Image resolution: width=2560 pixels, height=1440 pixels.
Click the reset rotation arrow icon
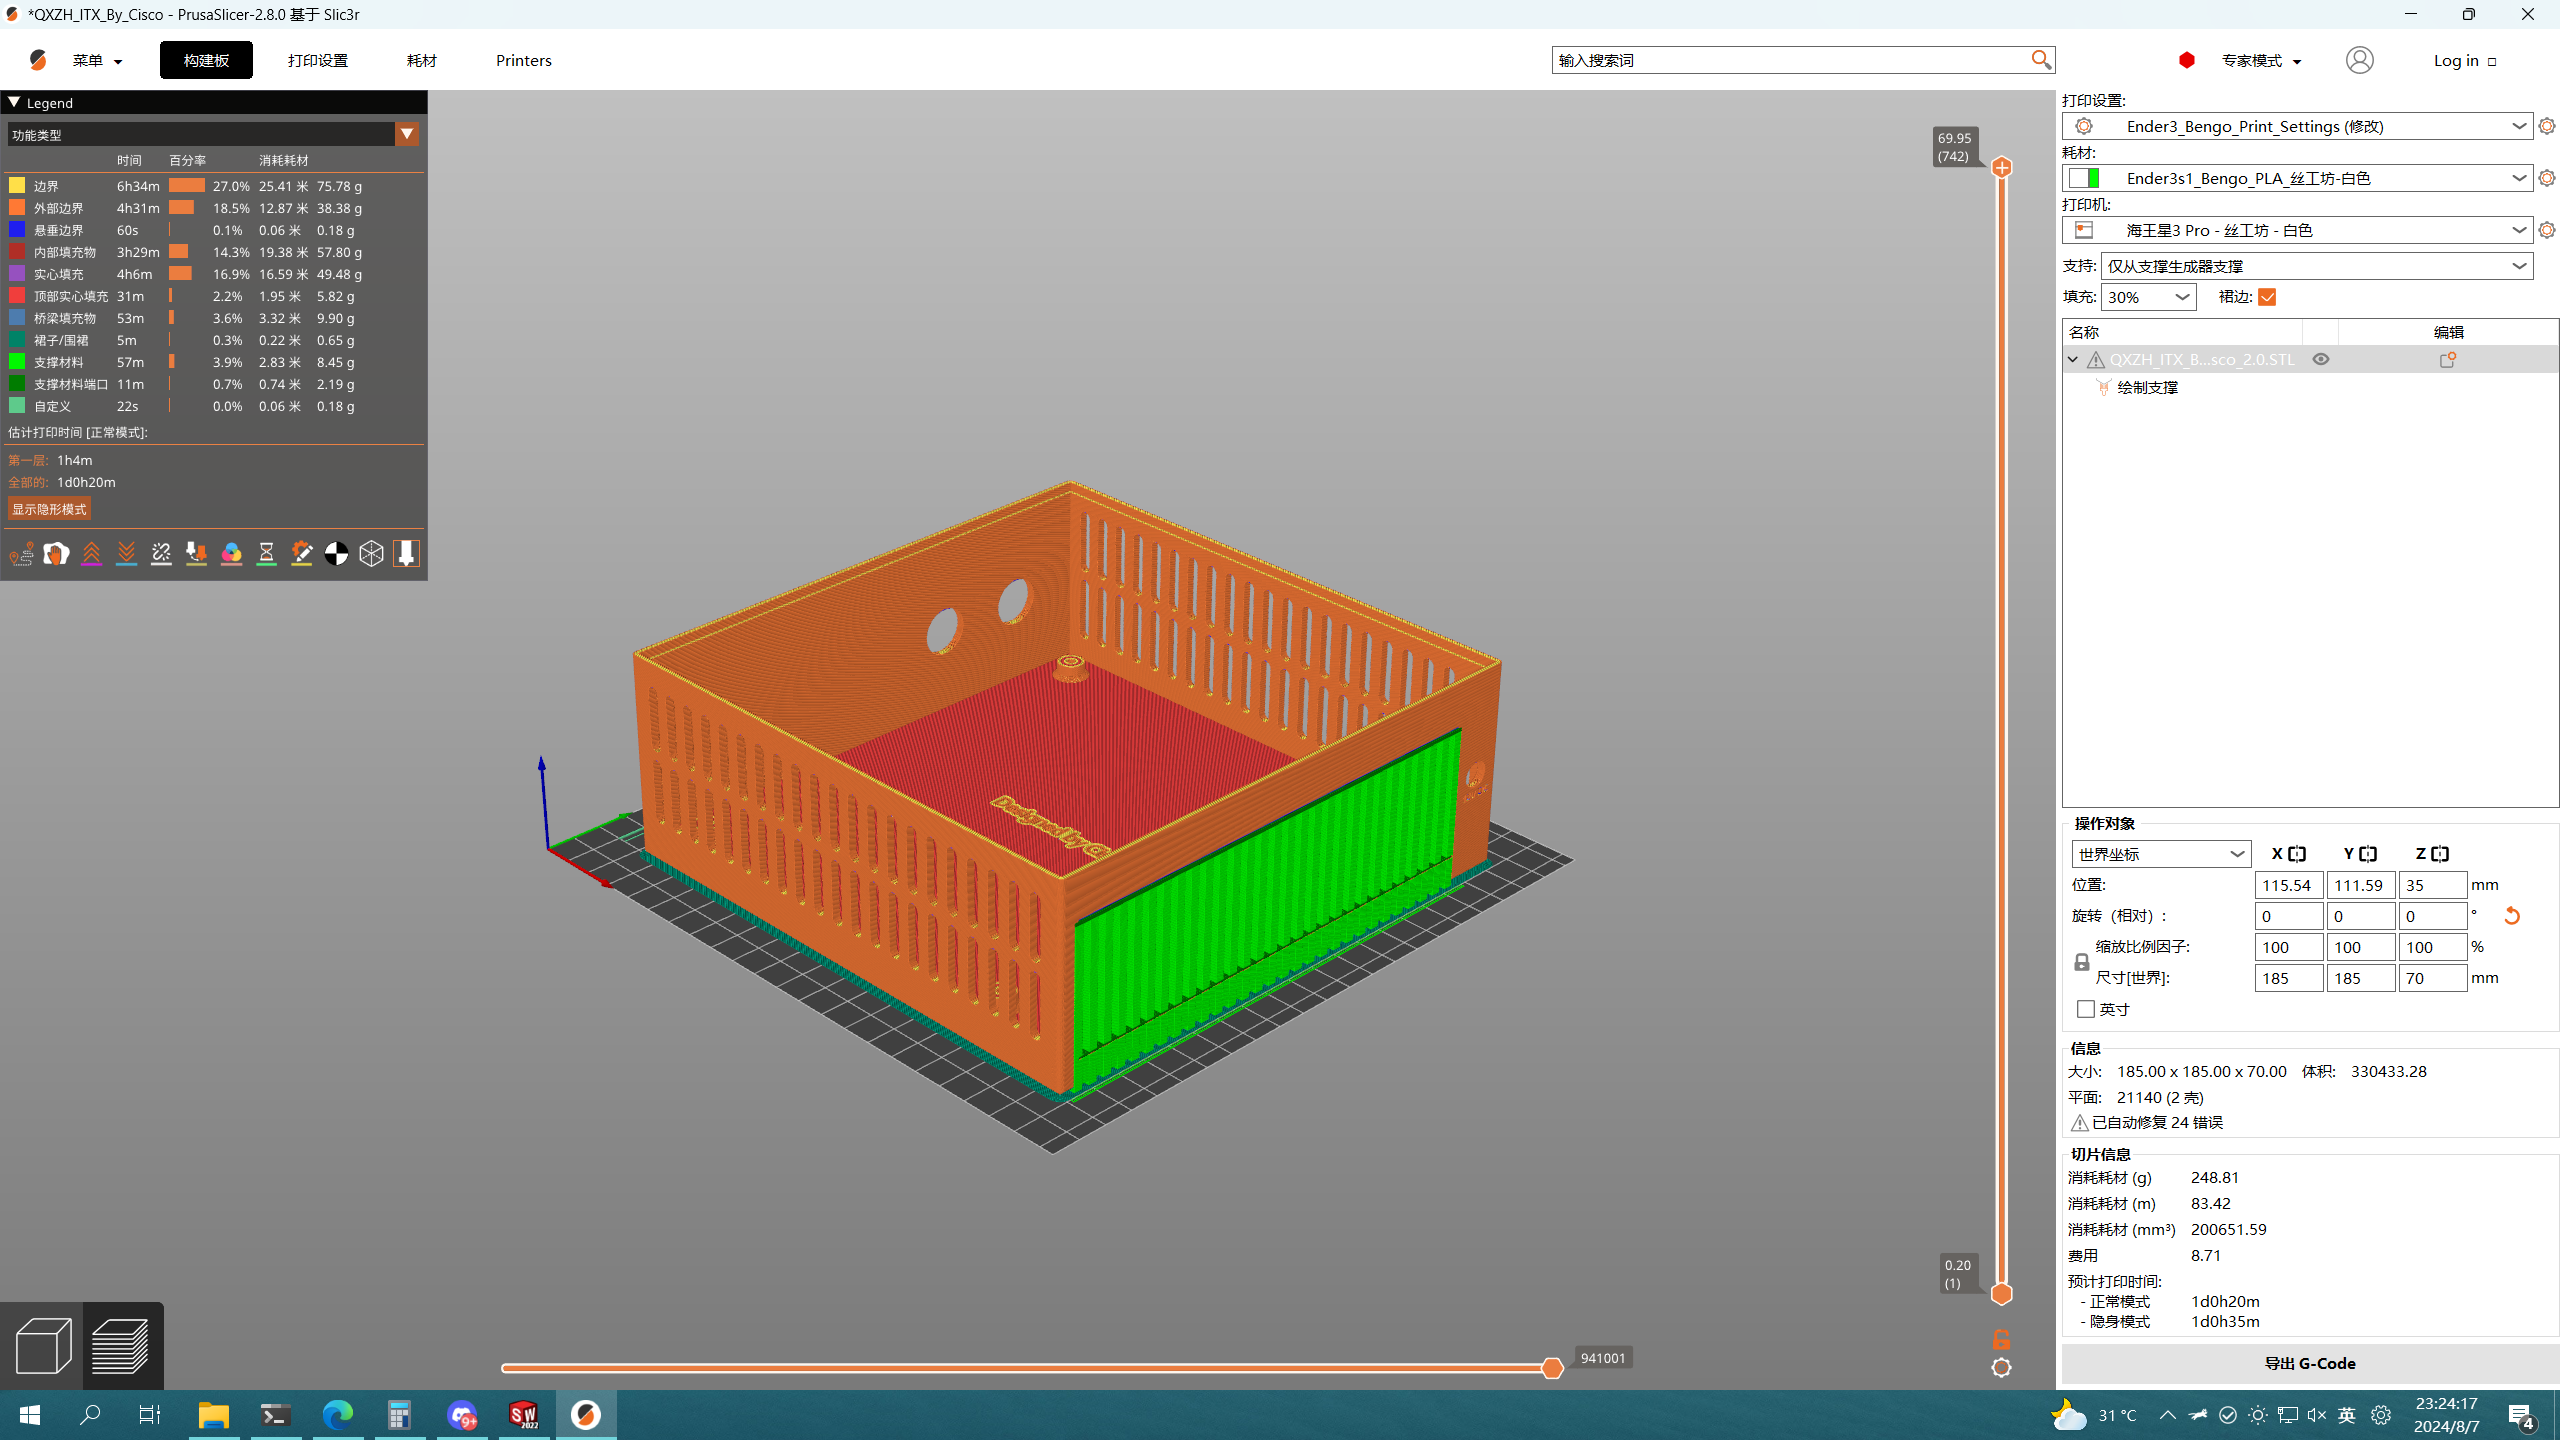tap(2511, 916)
